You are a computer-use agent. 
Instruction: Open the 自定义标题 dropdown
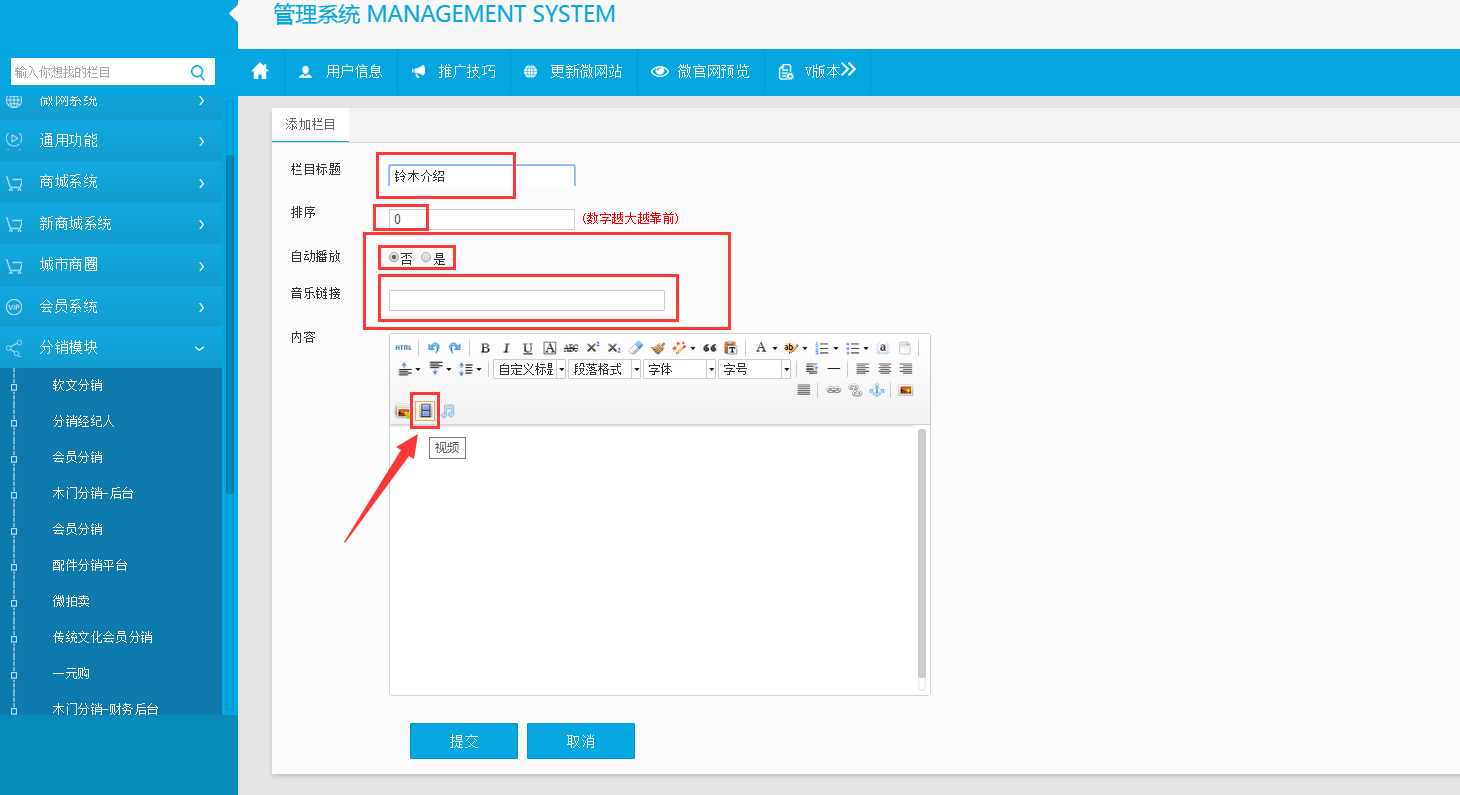pos(529,369)
